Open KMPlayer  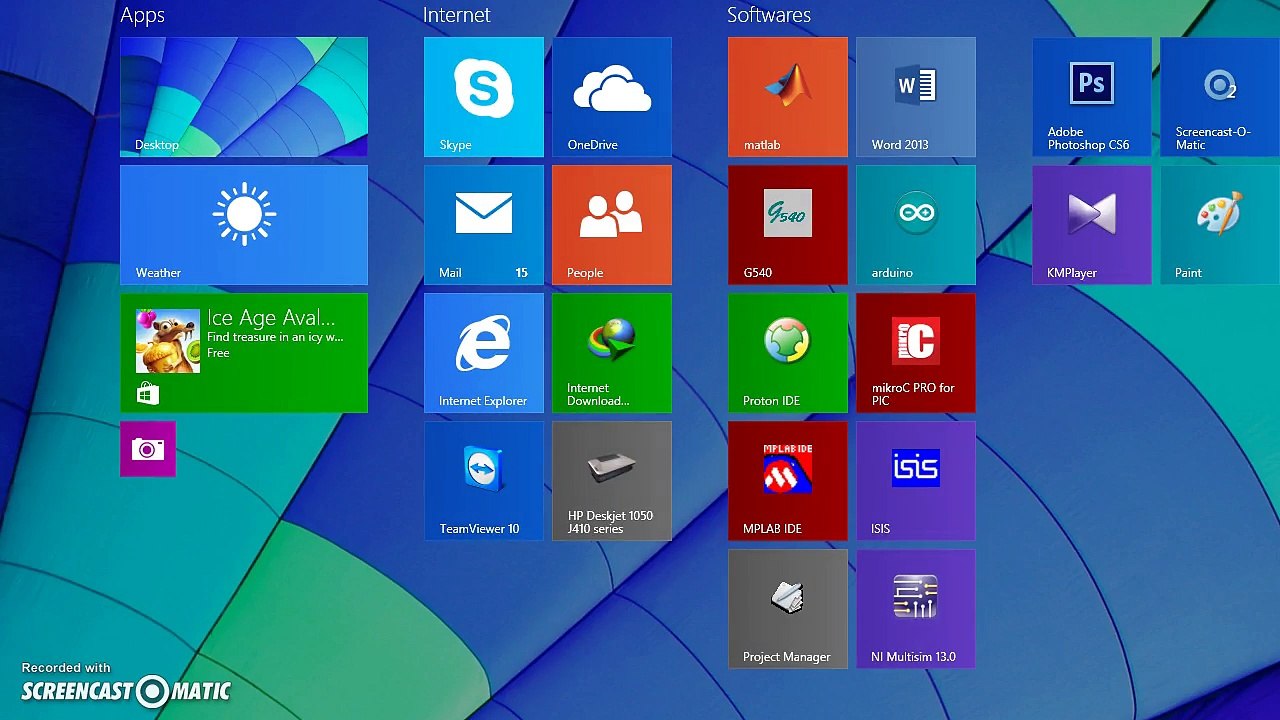point(1092,225)
